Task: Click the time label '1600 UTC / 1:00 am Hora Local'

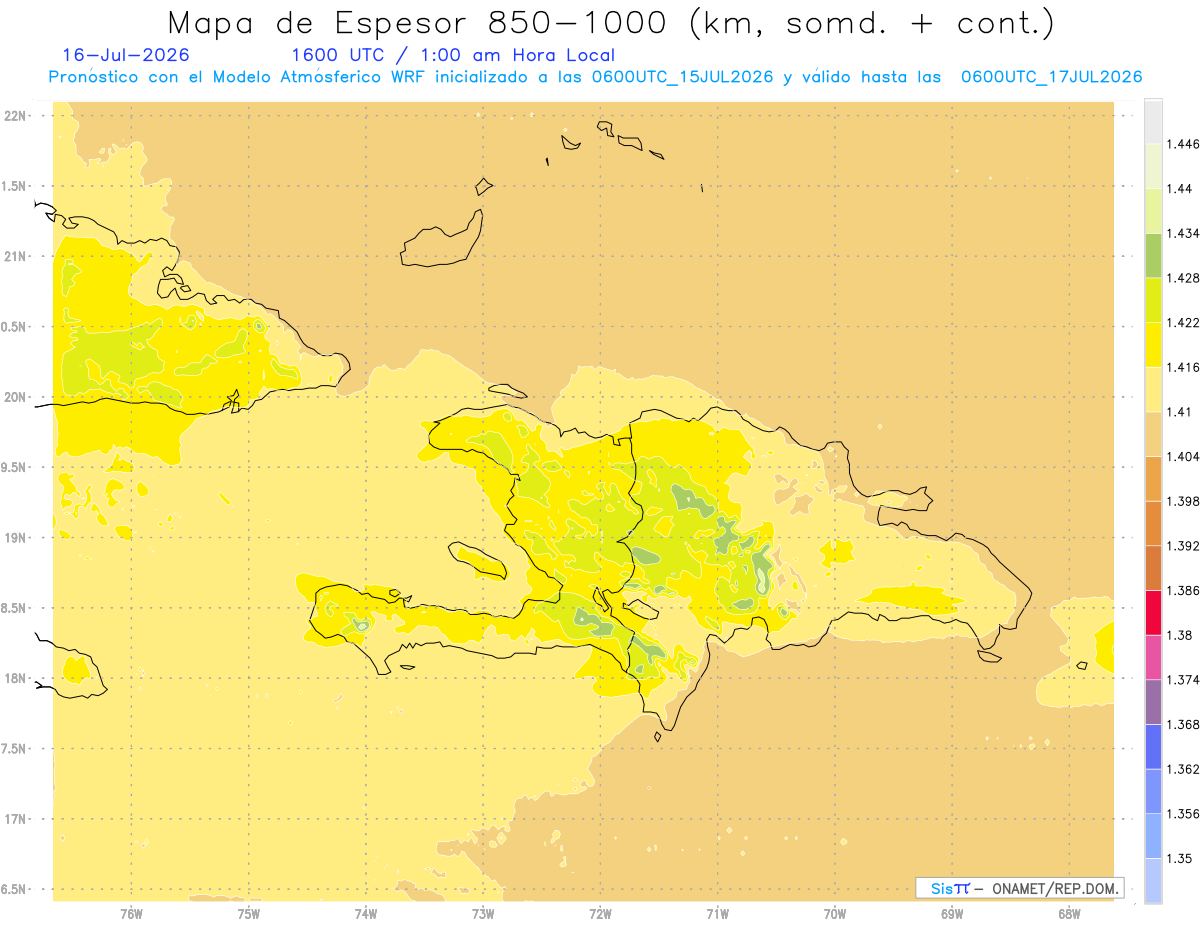Action: 453,56
